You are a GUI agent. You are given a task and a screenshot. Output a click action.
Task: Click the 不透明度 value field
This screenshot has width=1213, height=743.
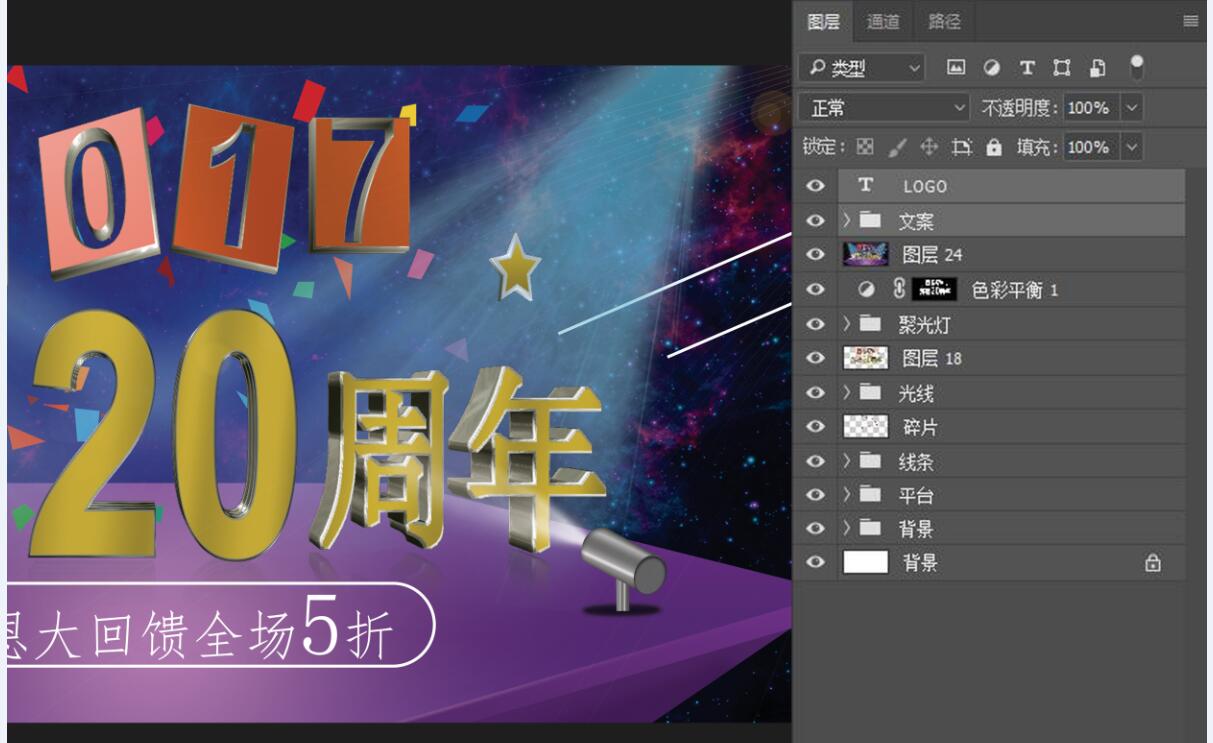pyautogui.click(x=1093, y=107)
